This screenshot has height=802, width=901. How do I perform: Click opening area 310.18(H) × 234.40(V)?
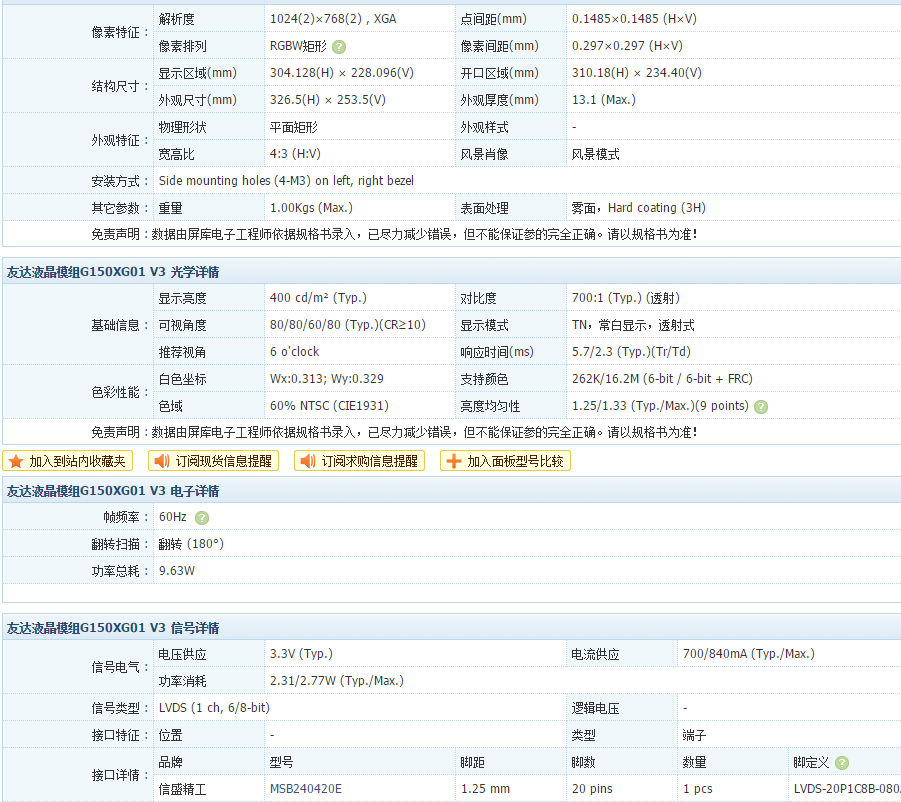tap(637, 73)
